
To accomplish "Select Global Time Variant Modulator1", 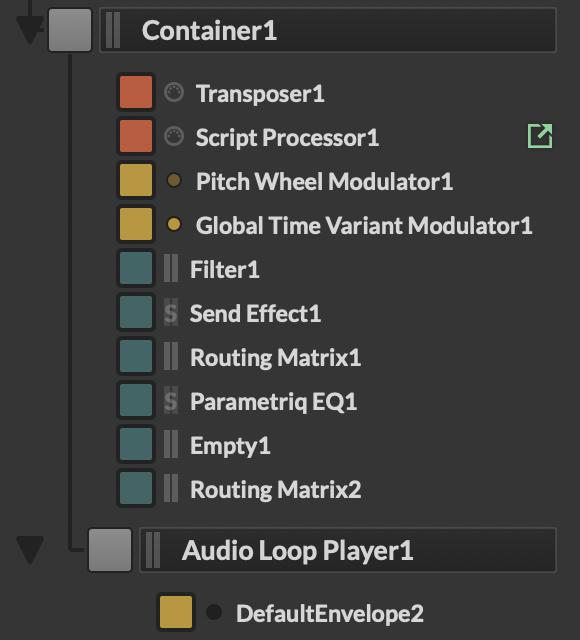I will [x=364, y=225].
